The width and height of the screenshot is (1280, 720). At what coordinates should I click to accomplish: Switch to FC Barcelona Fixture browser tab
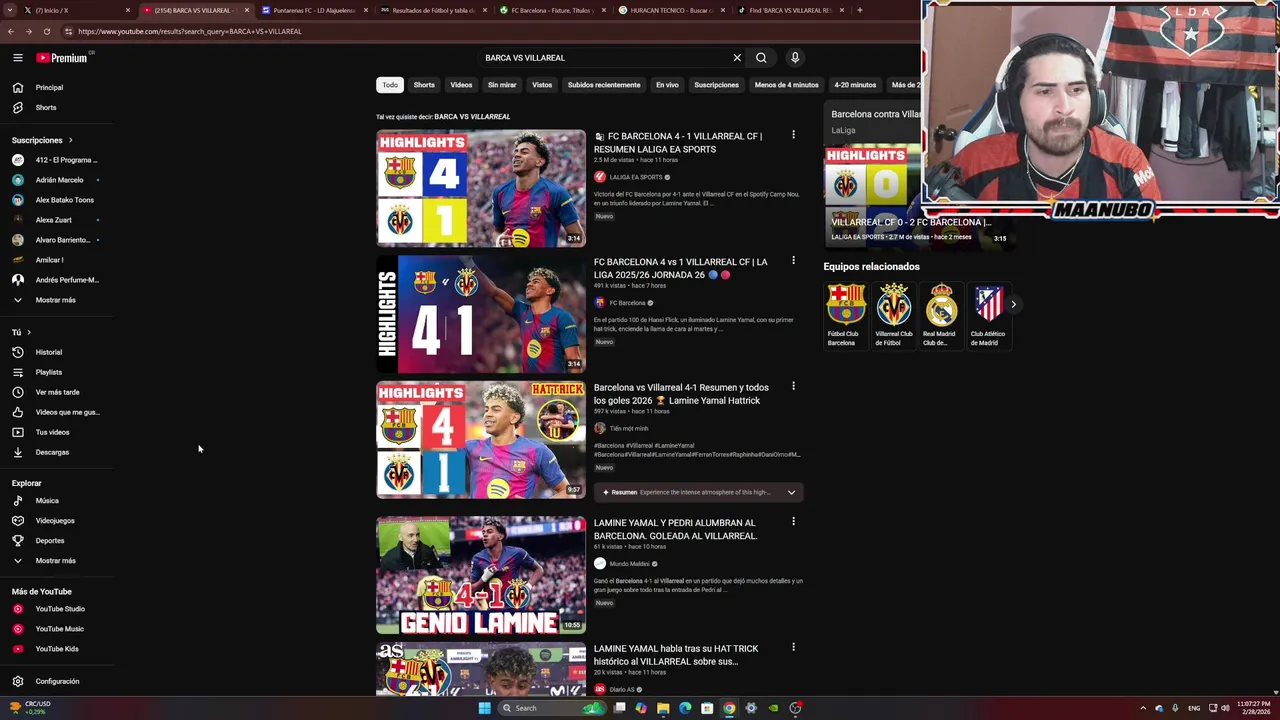[x=552, y=10]
